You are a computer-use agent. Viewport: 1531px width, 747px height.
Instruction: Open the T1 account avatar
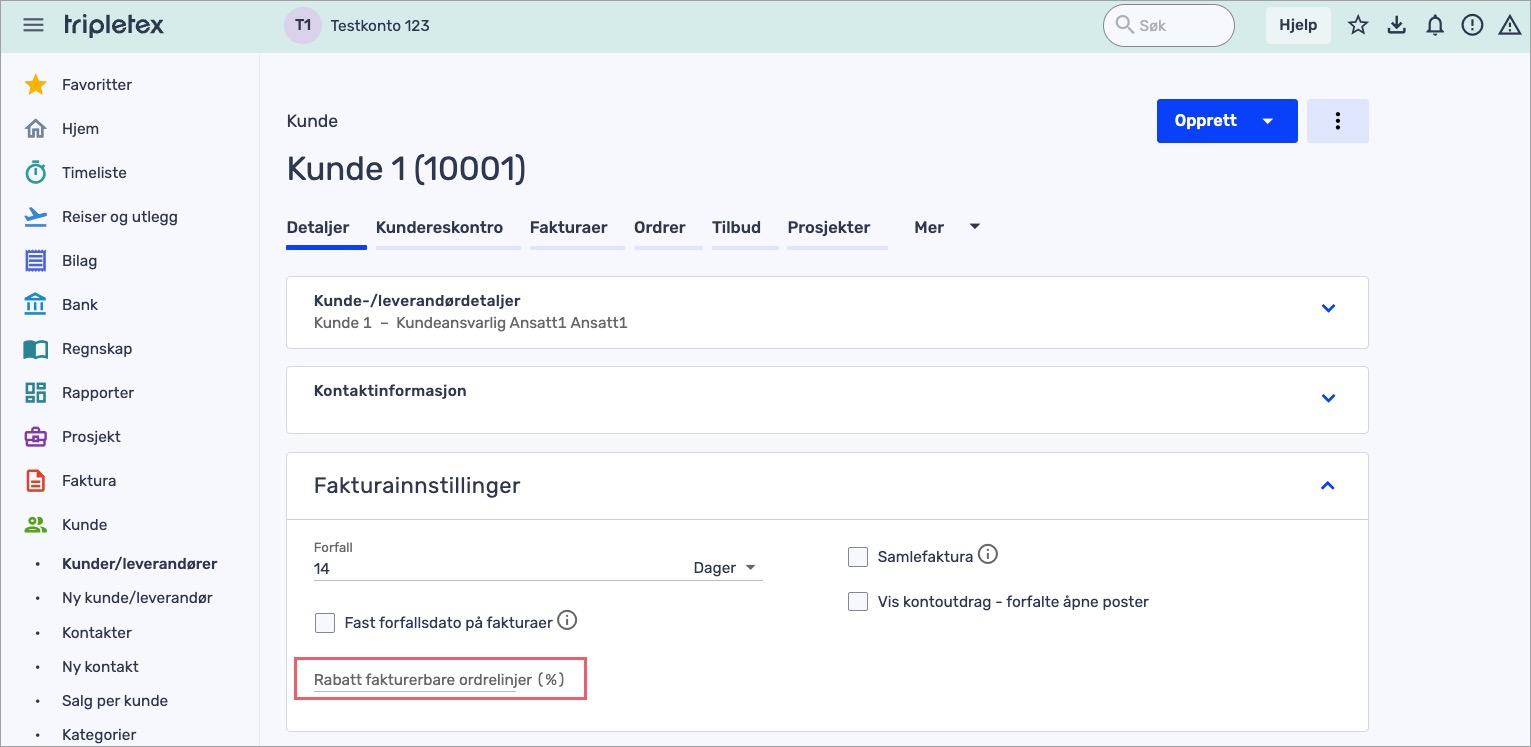pos(302,25)
